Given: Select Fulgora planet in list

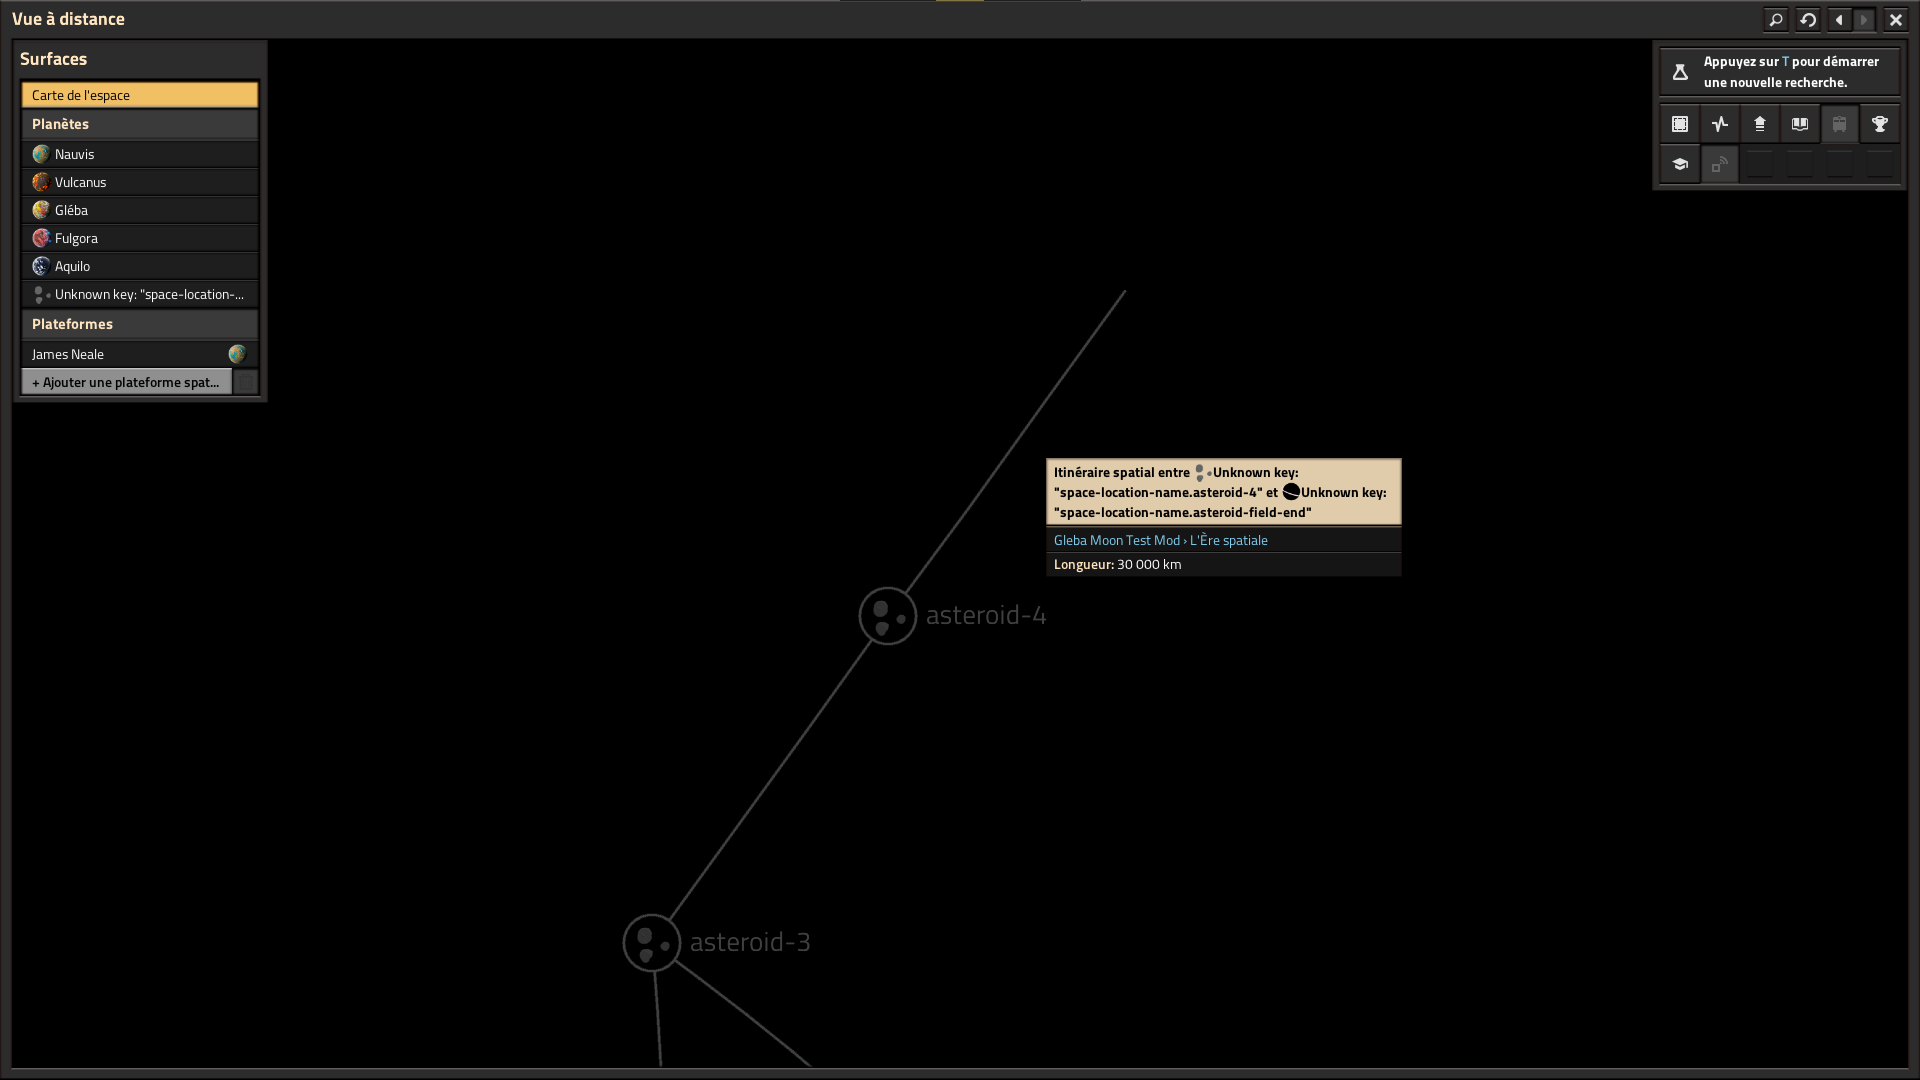Looking at the screenshot, I should tap(140, 238).
